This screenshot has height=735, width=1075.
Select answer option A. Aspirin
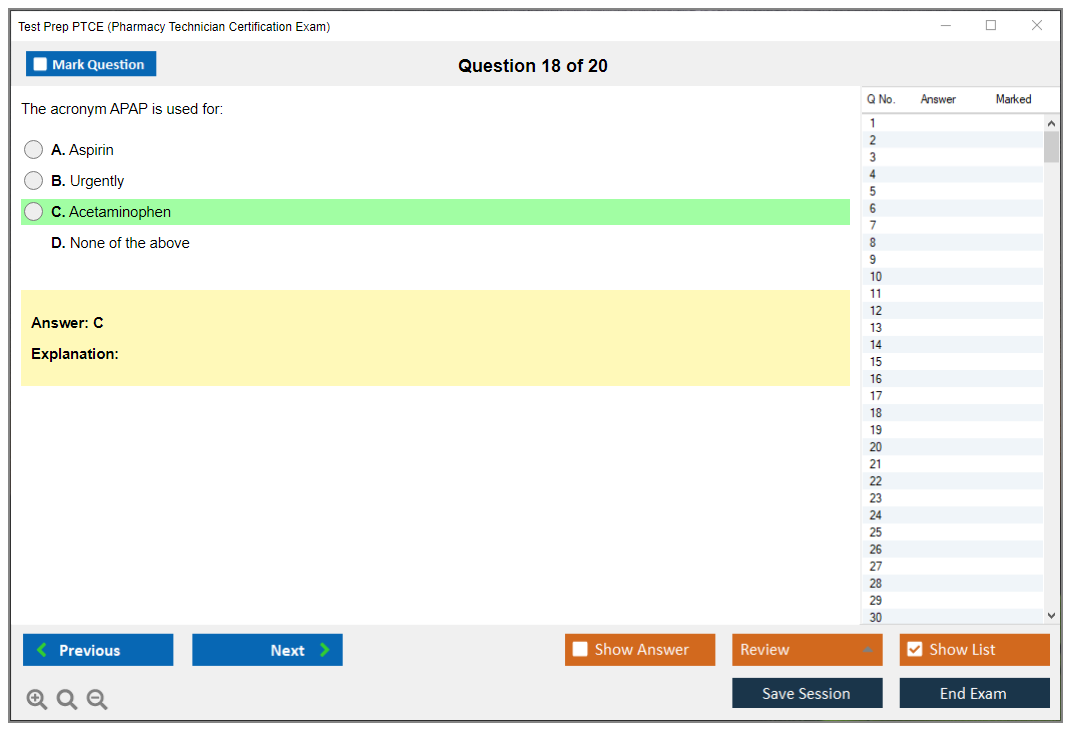(34, 150)
